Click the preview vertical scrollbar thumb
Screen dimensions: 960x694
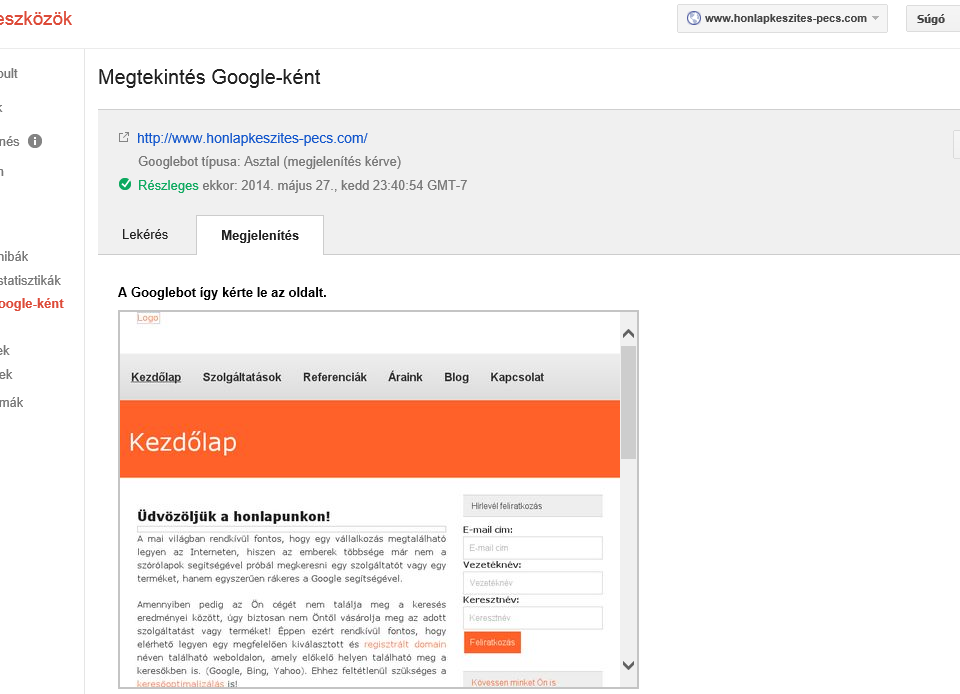click(628, 402)
